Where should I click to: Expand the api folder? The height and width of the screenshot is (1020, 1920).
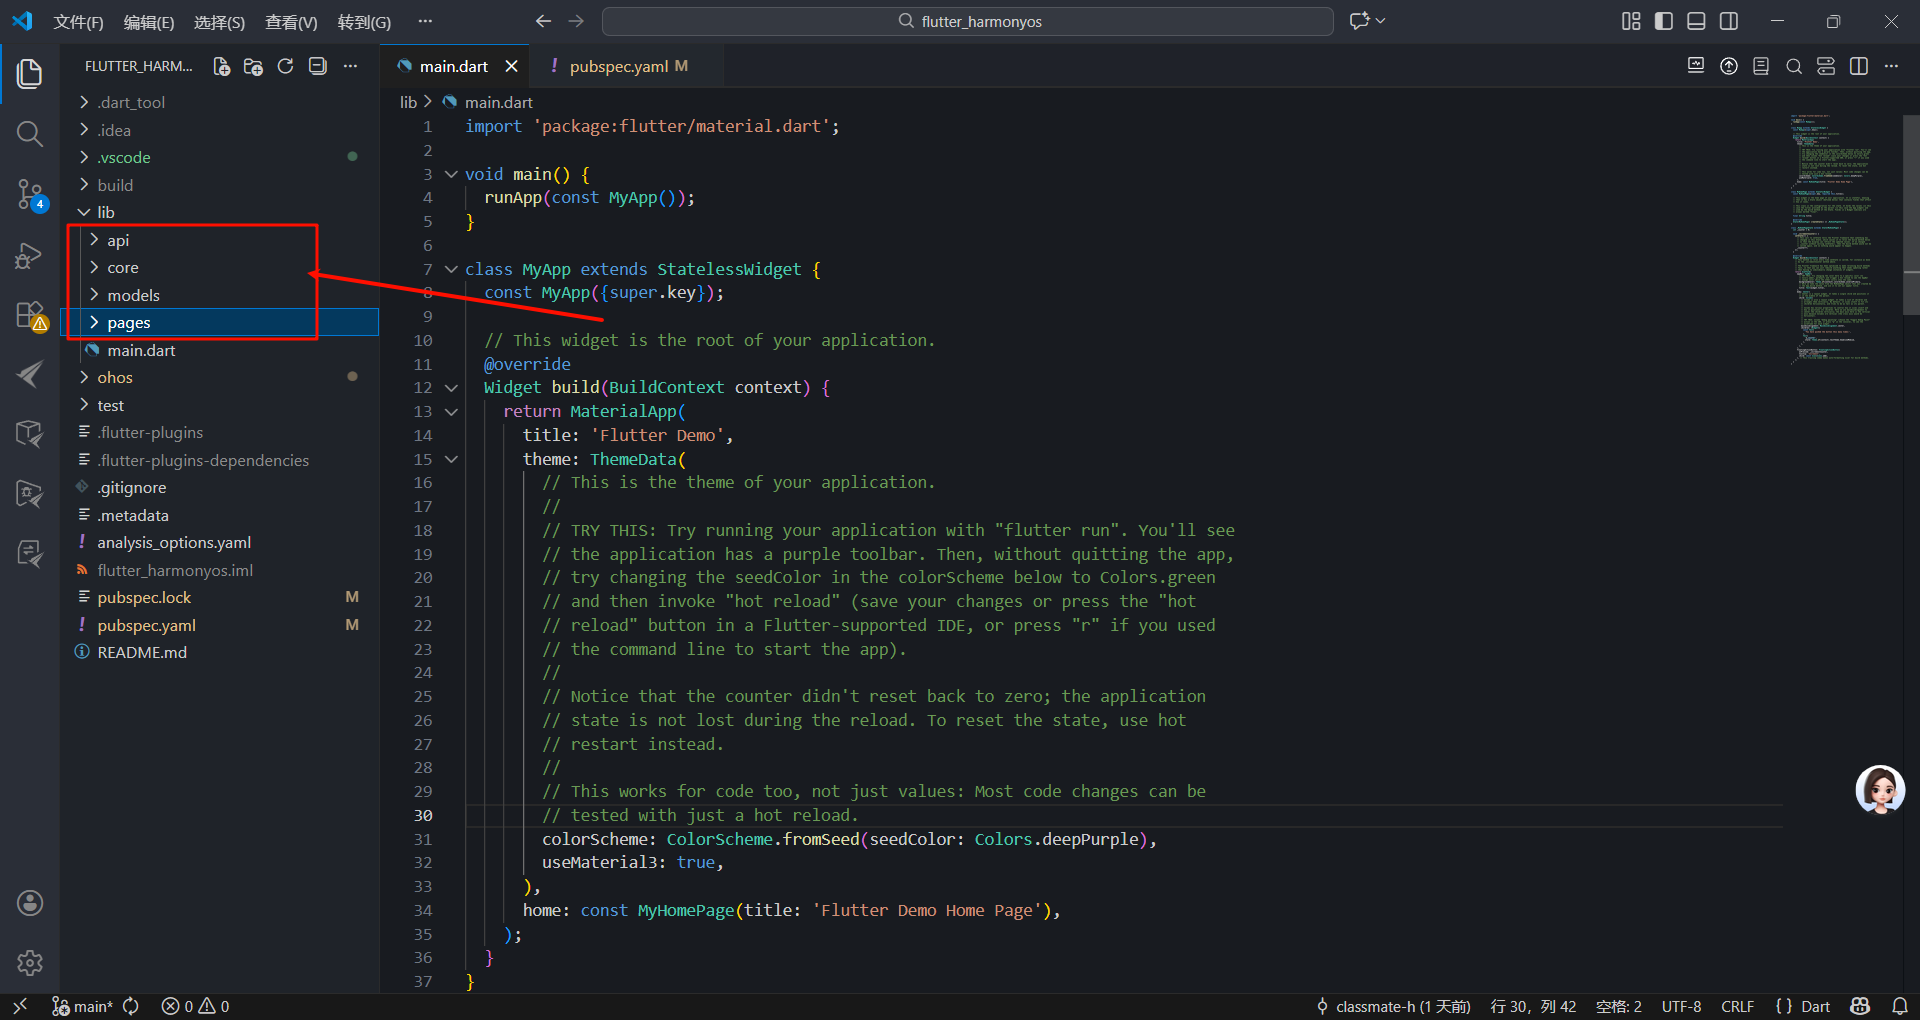point(220,240)
